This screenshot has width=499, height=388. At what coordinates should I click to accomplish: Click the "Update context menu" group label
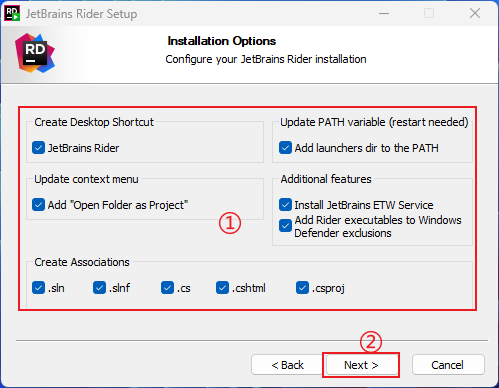tap(86, 179)
